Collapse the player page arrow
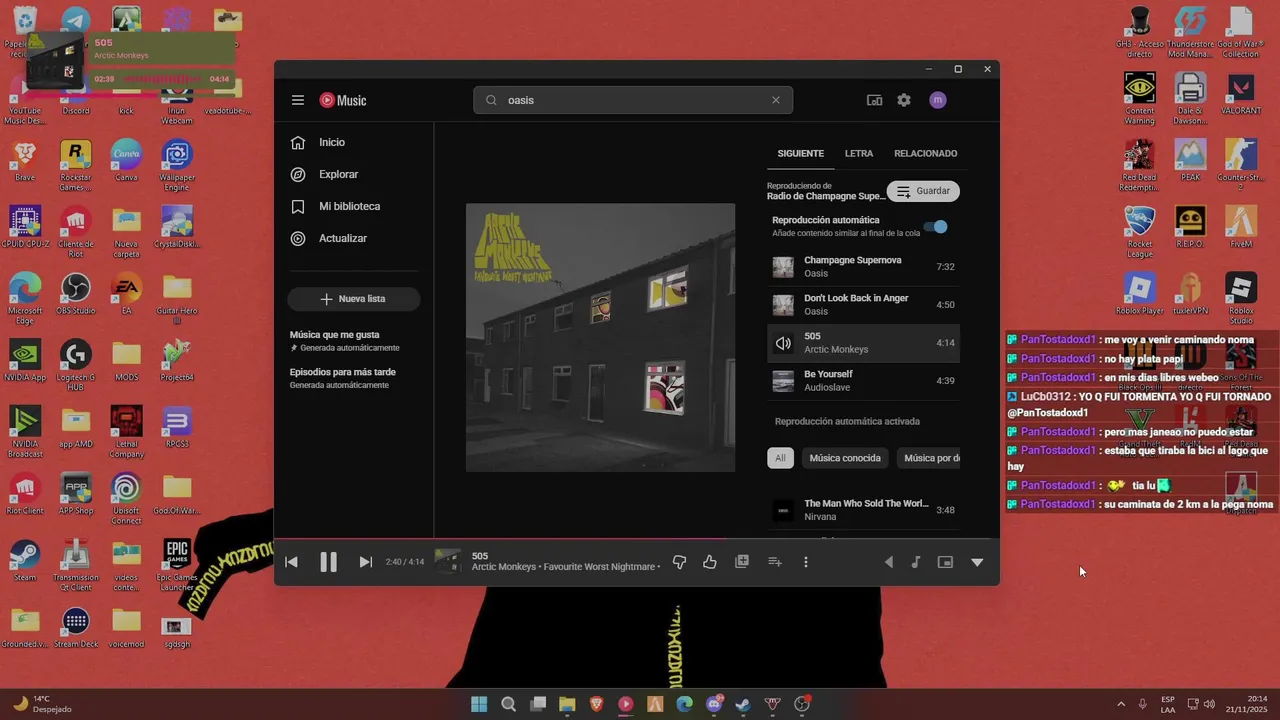This screenshot has width=1280, height=720. [x=977, y=562]
